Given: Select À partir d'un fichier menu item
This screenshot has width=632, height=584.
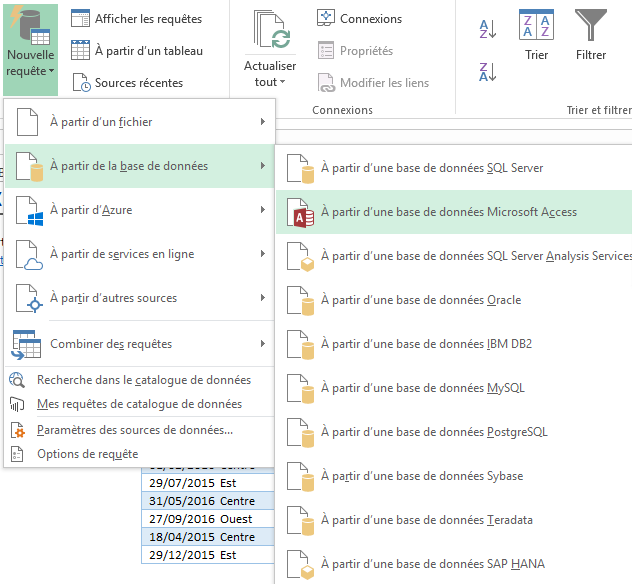Looking at the screenshot, I should click(139, 122).
